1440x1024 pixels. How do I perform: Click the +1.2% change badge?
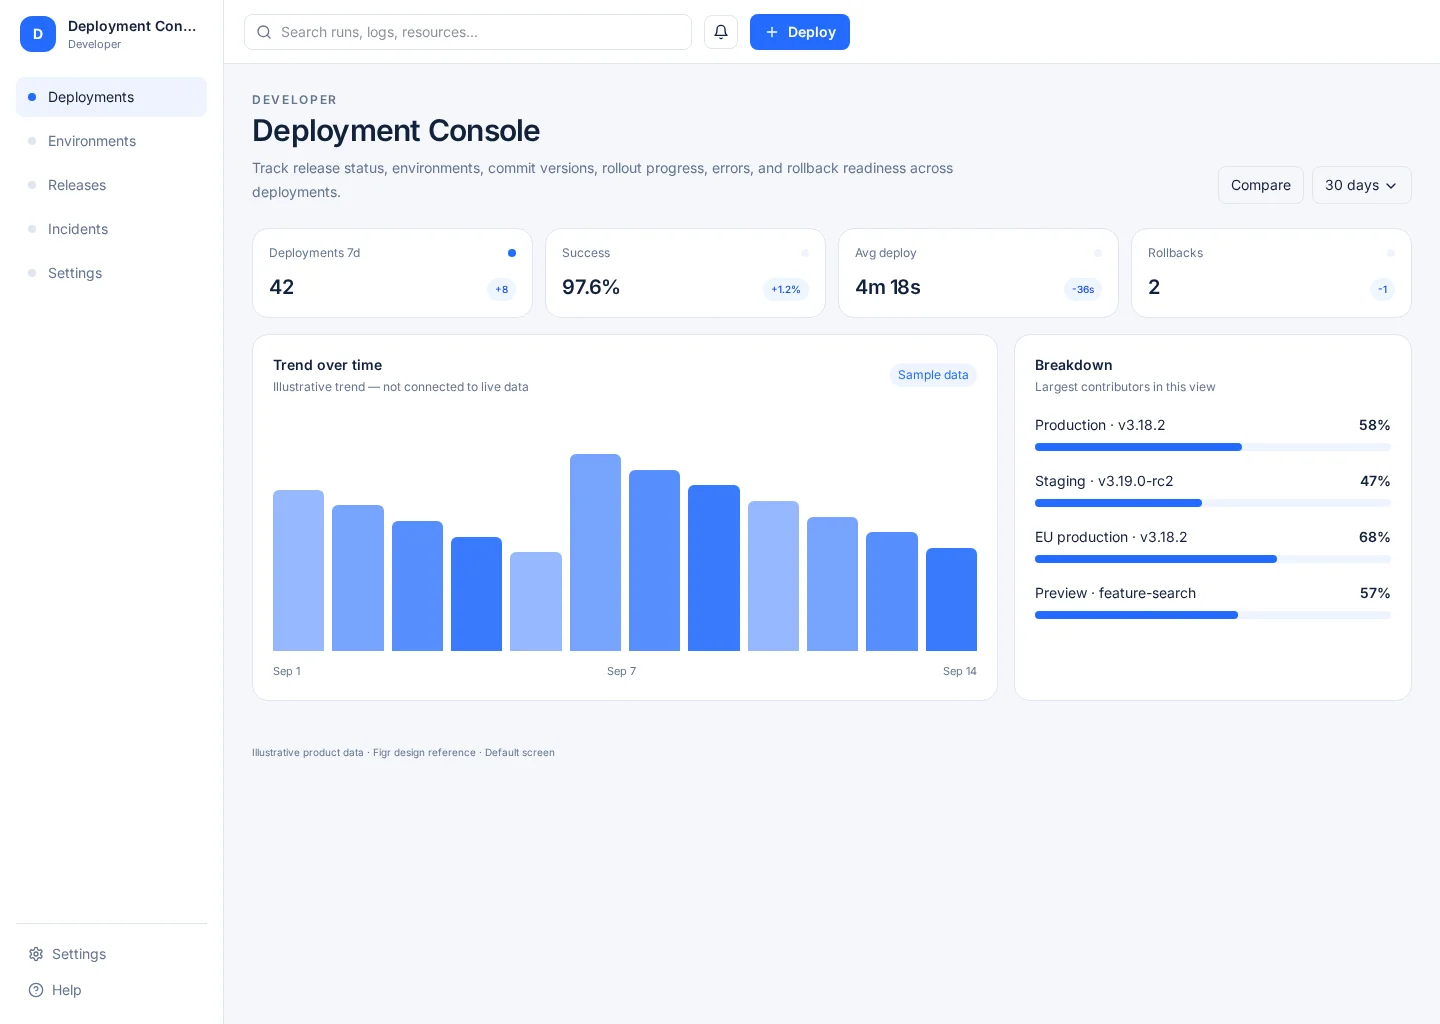tap(786, 289)
